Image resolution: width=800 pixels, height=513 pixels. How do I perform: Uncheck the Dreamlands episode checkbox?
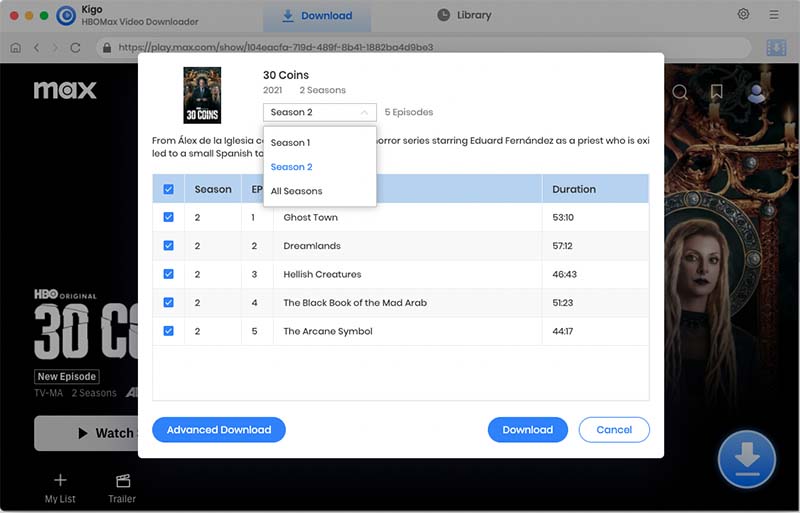[x=168, y=246]
